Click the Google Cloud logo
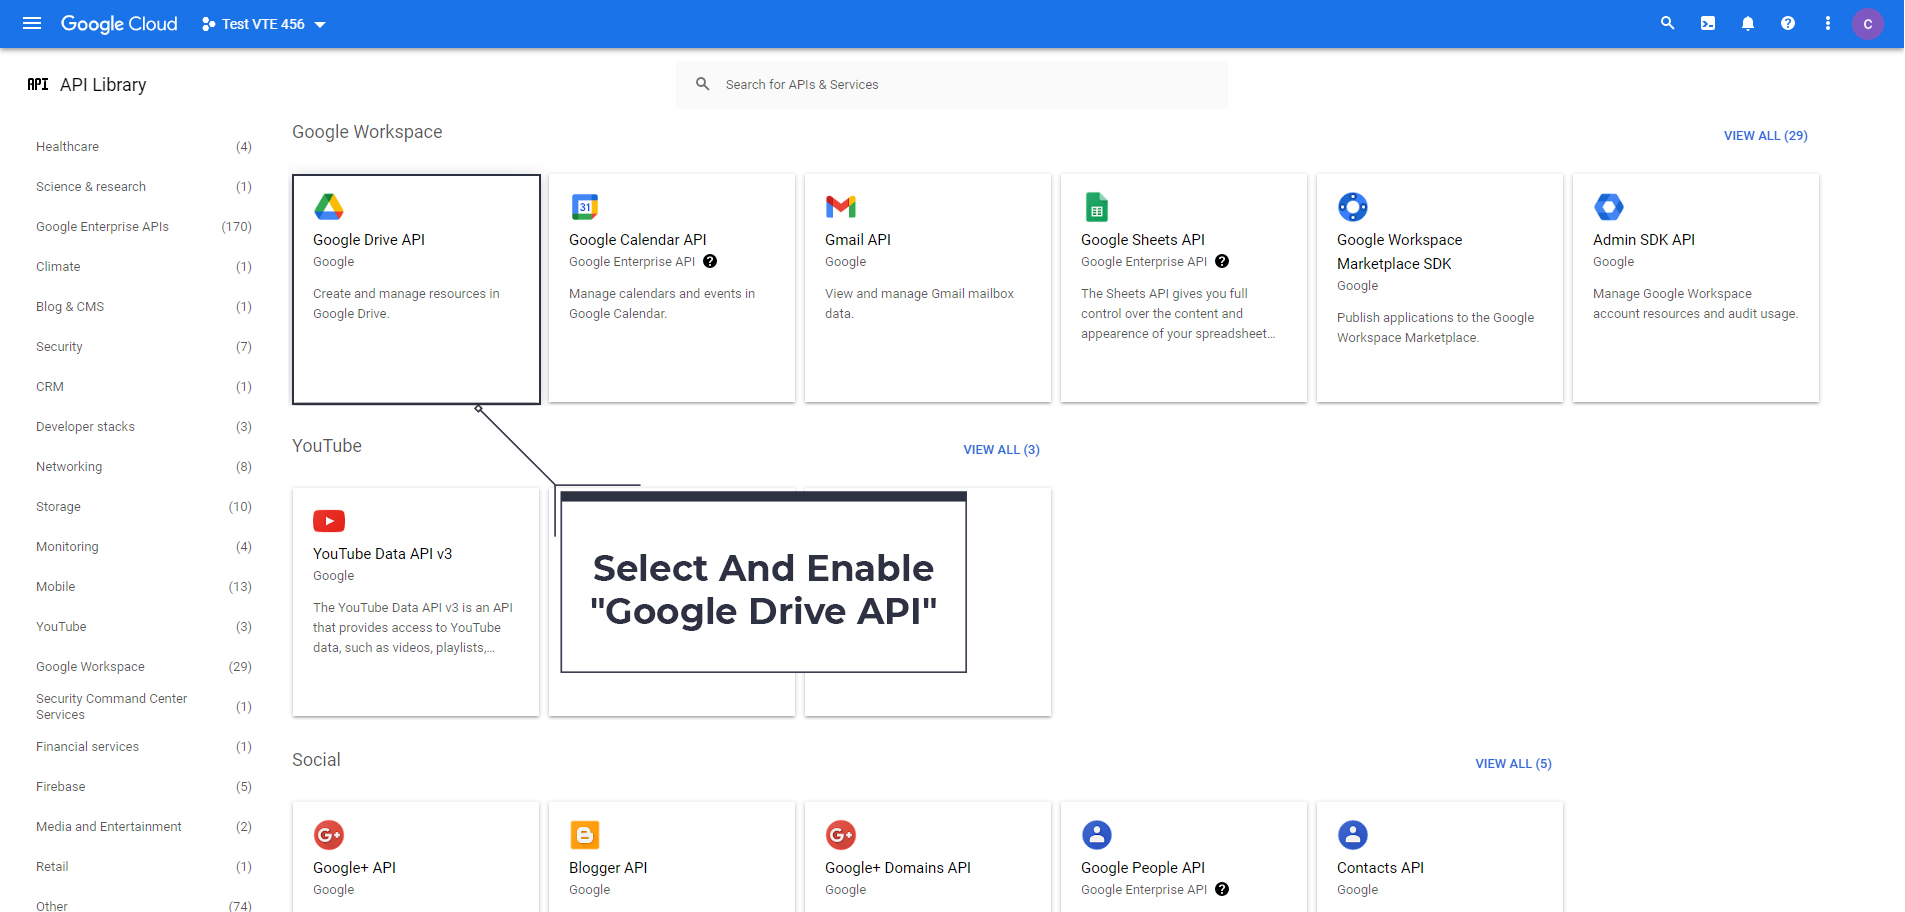Screen dimensions: 1905x912 [119, 24]
